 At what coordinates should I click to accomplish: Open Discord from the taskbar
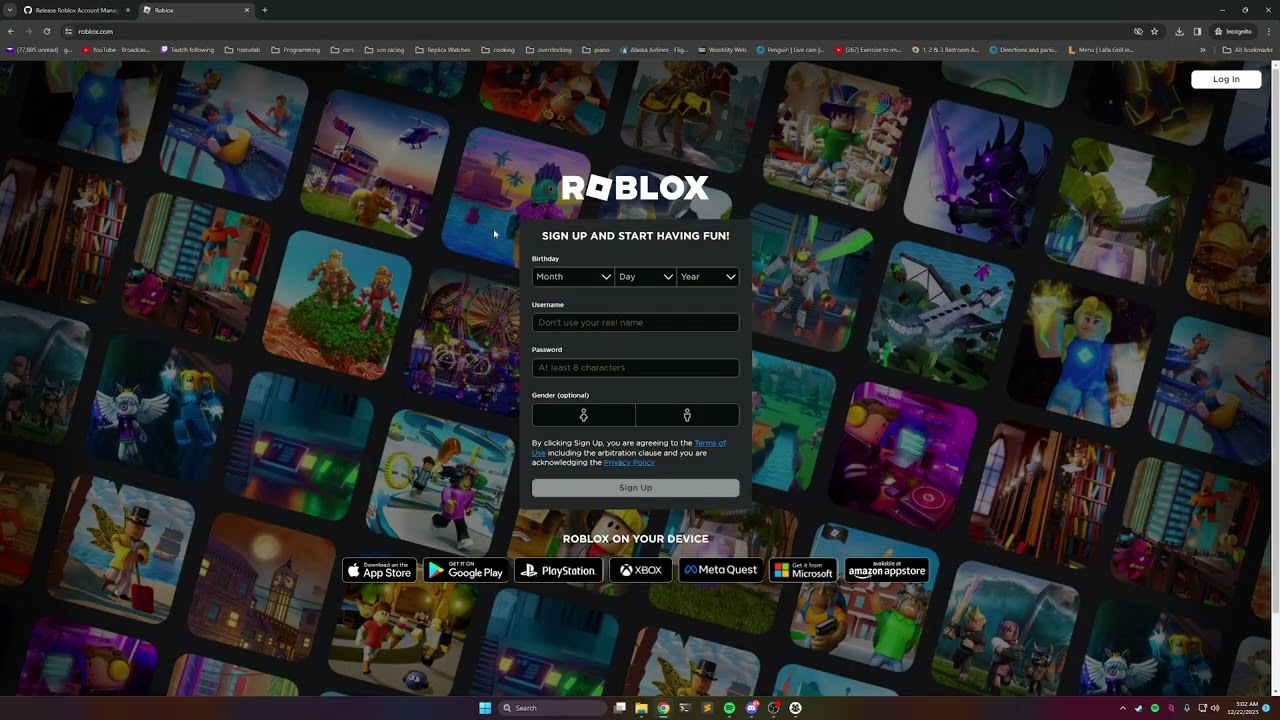pos(751,708)
